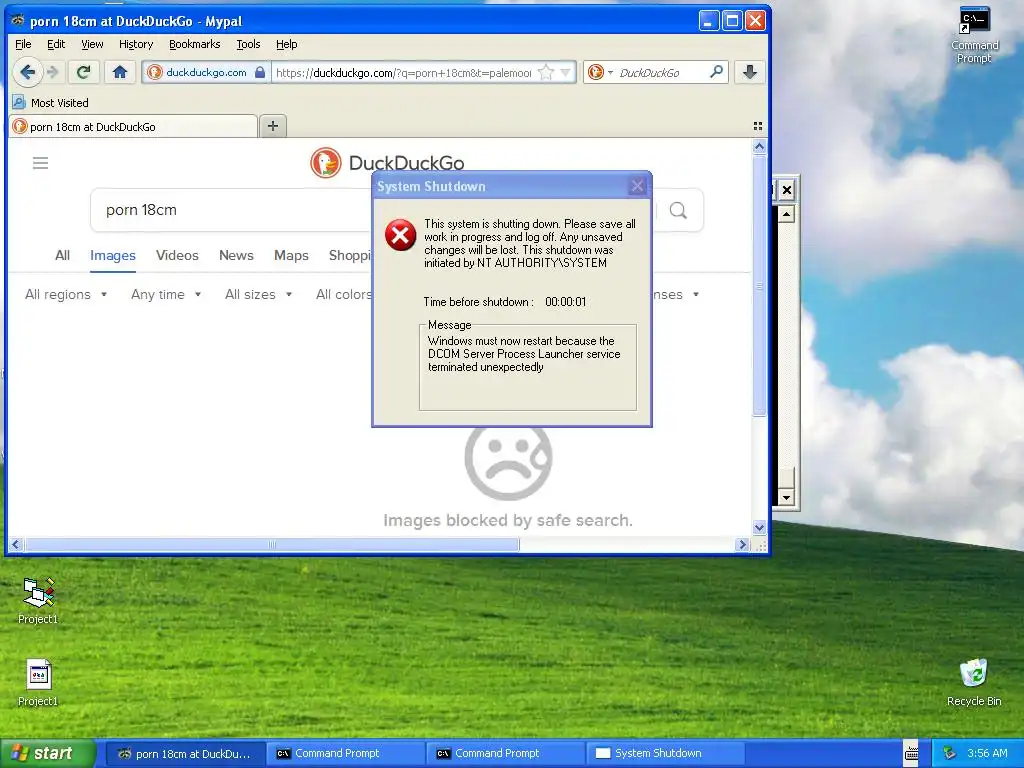Click the search bar magnifier icon
This screenshot has width=1024, height=768.
716,72
